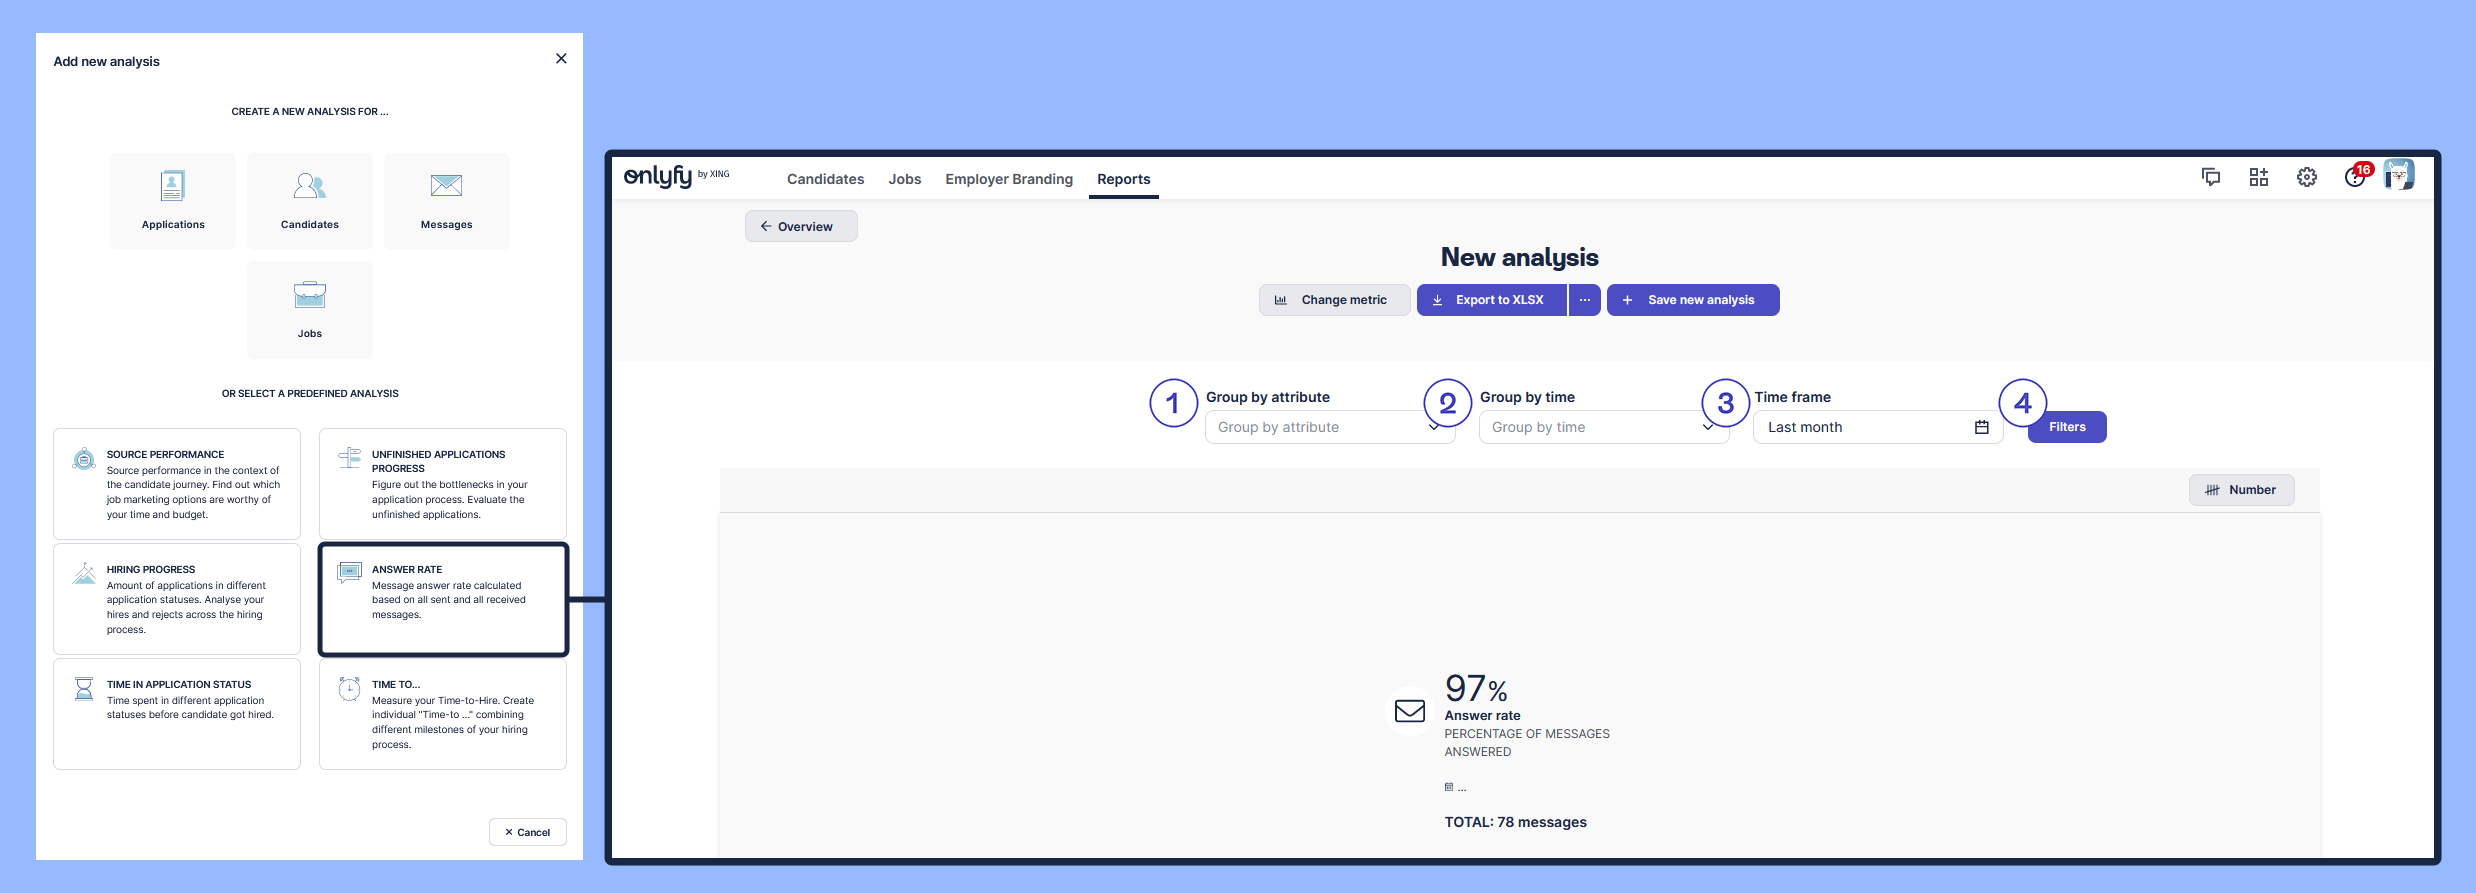
Task: Go to the Employer Branding tab
Action: coord(1009,179)
